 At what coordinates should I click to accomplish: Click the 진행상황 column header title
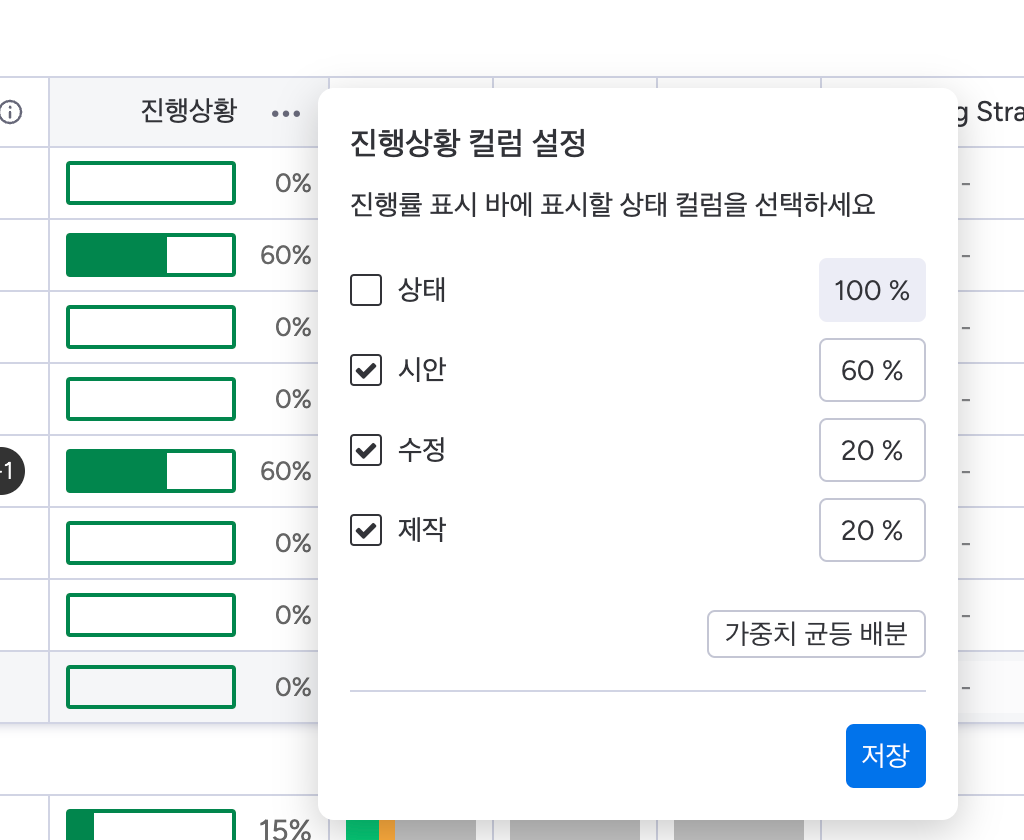[188, 111]
